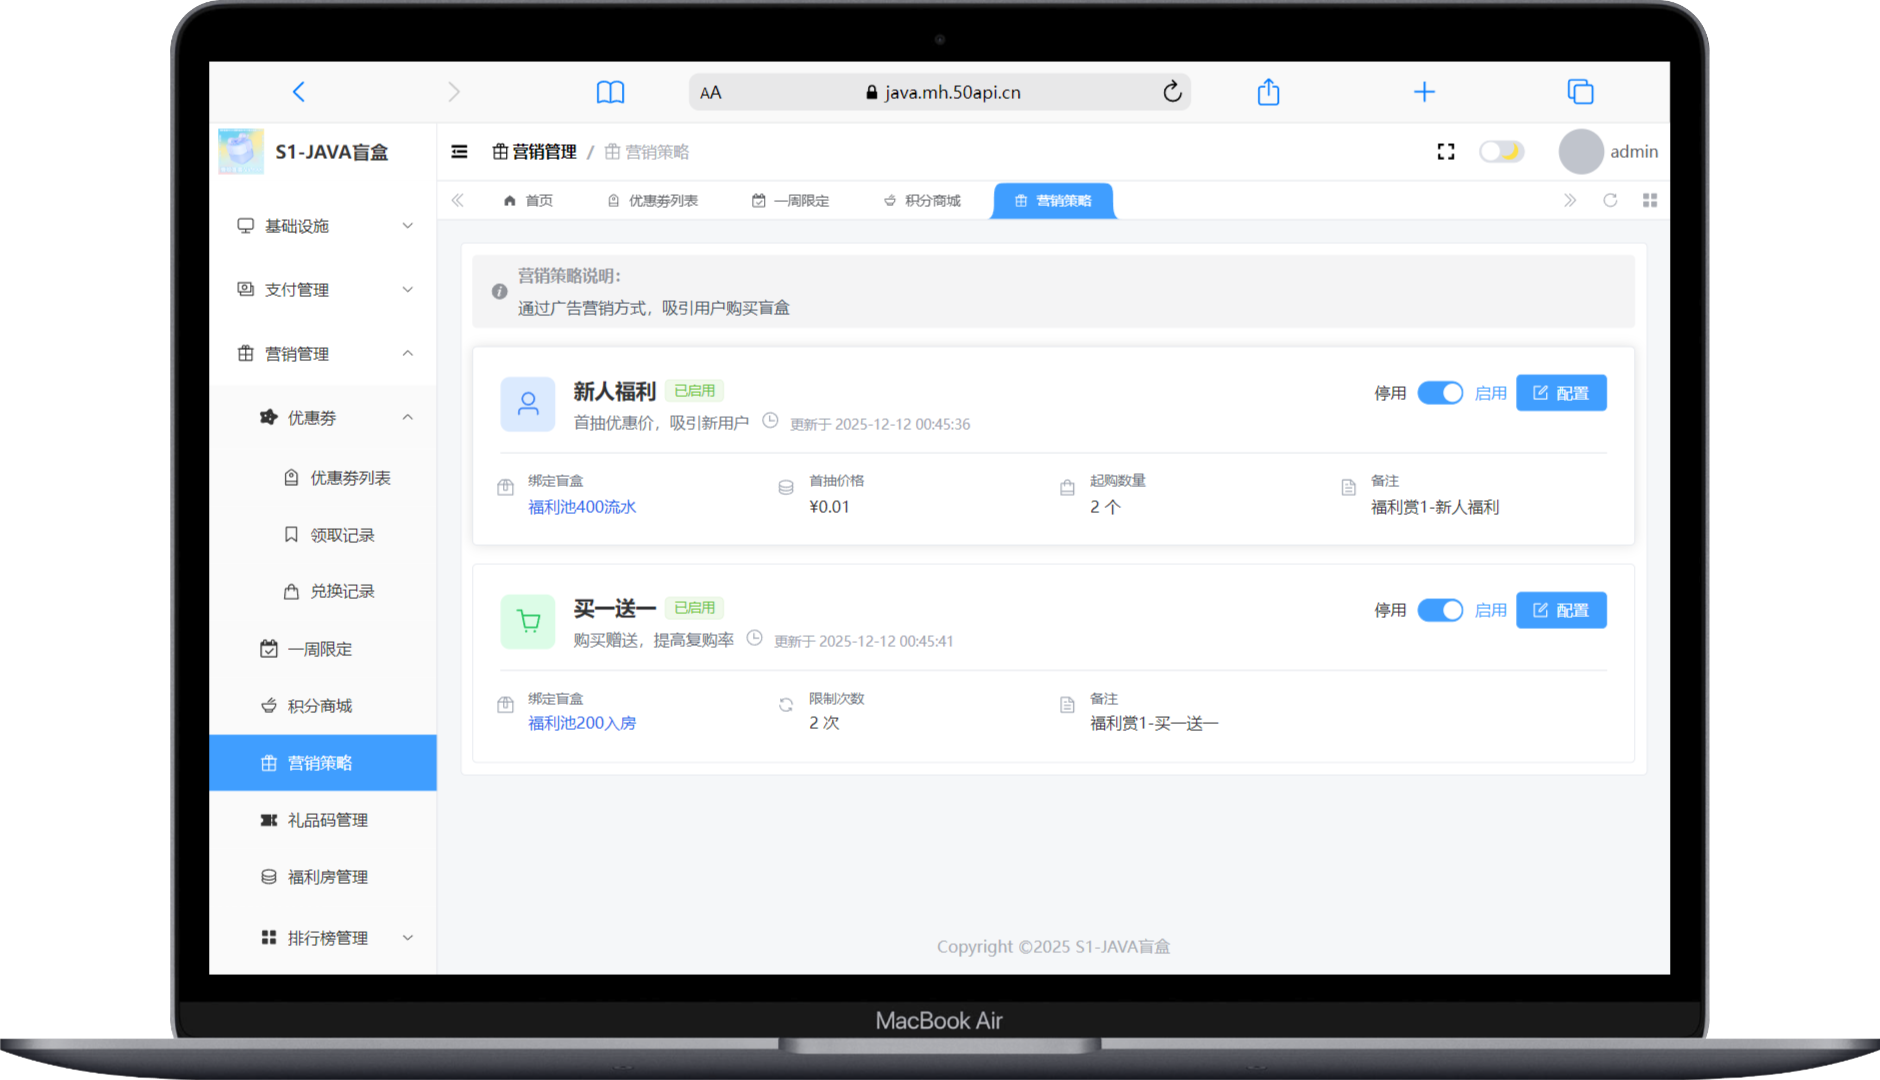The height and width of the screenshot is (1080, 1880).
Task: Click the Safari address bar URL
Action: [951, 92]
